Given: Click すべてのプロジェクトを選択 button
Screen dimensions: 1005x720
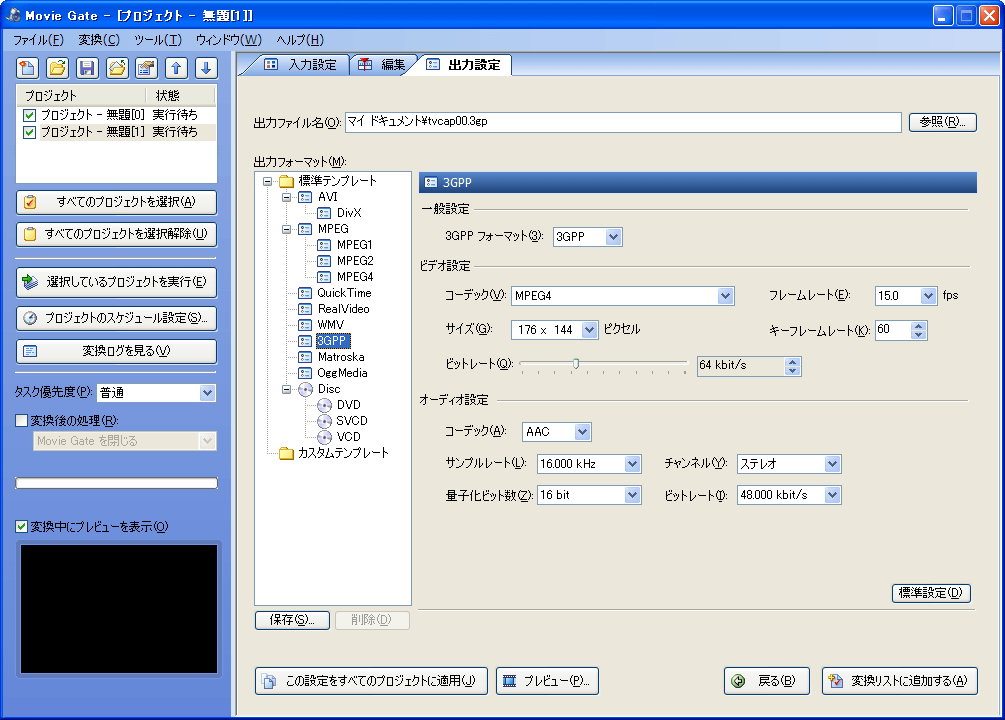Looking at the screenshot, I should click(117, 202).
